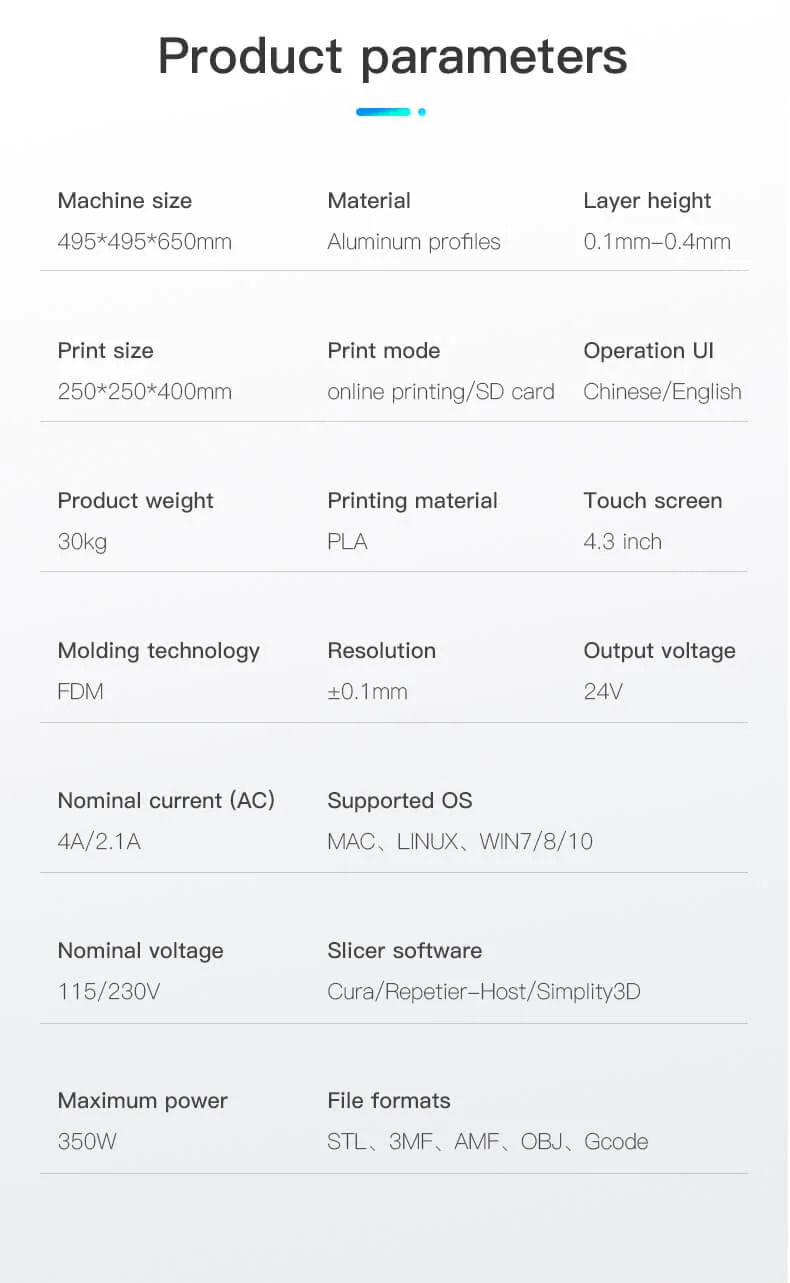
Task: Click the 30kg Product weight value
Action: tap(82, 542)
